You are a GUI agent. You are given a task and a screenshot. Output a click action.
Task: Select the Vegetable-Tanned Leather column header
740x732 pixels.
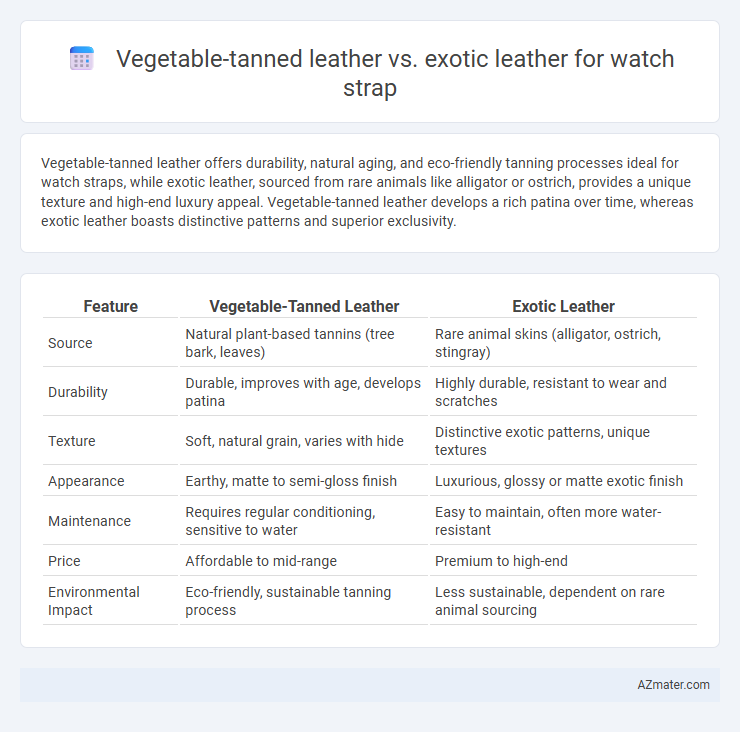coord(304,306)
